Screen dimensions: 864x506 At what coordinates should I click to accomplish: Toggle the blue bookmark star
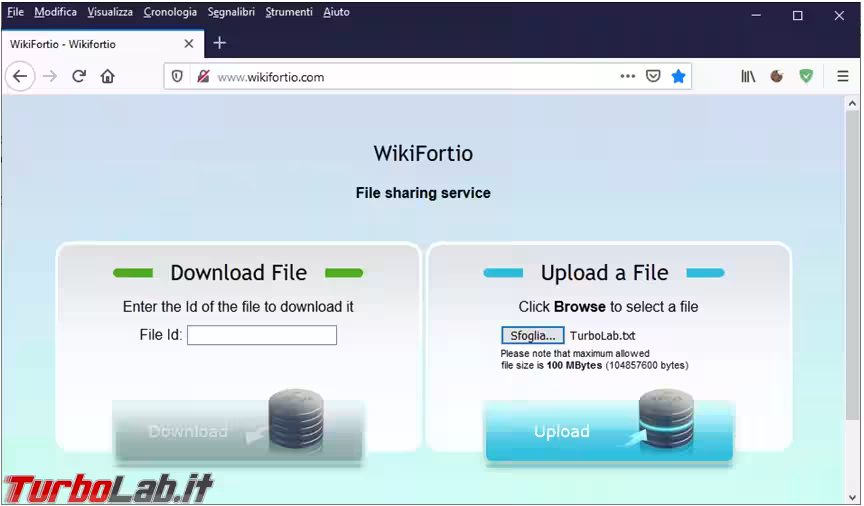pyautogui.click(x=679, y=77)
